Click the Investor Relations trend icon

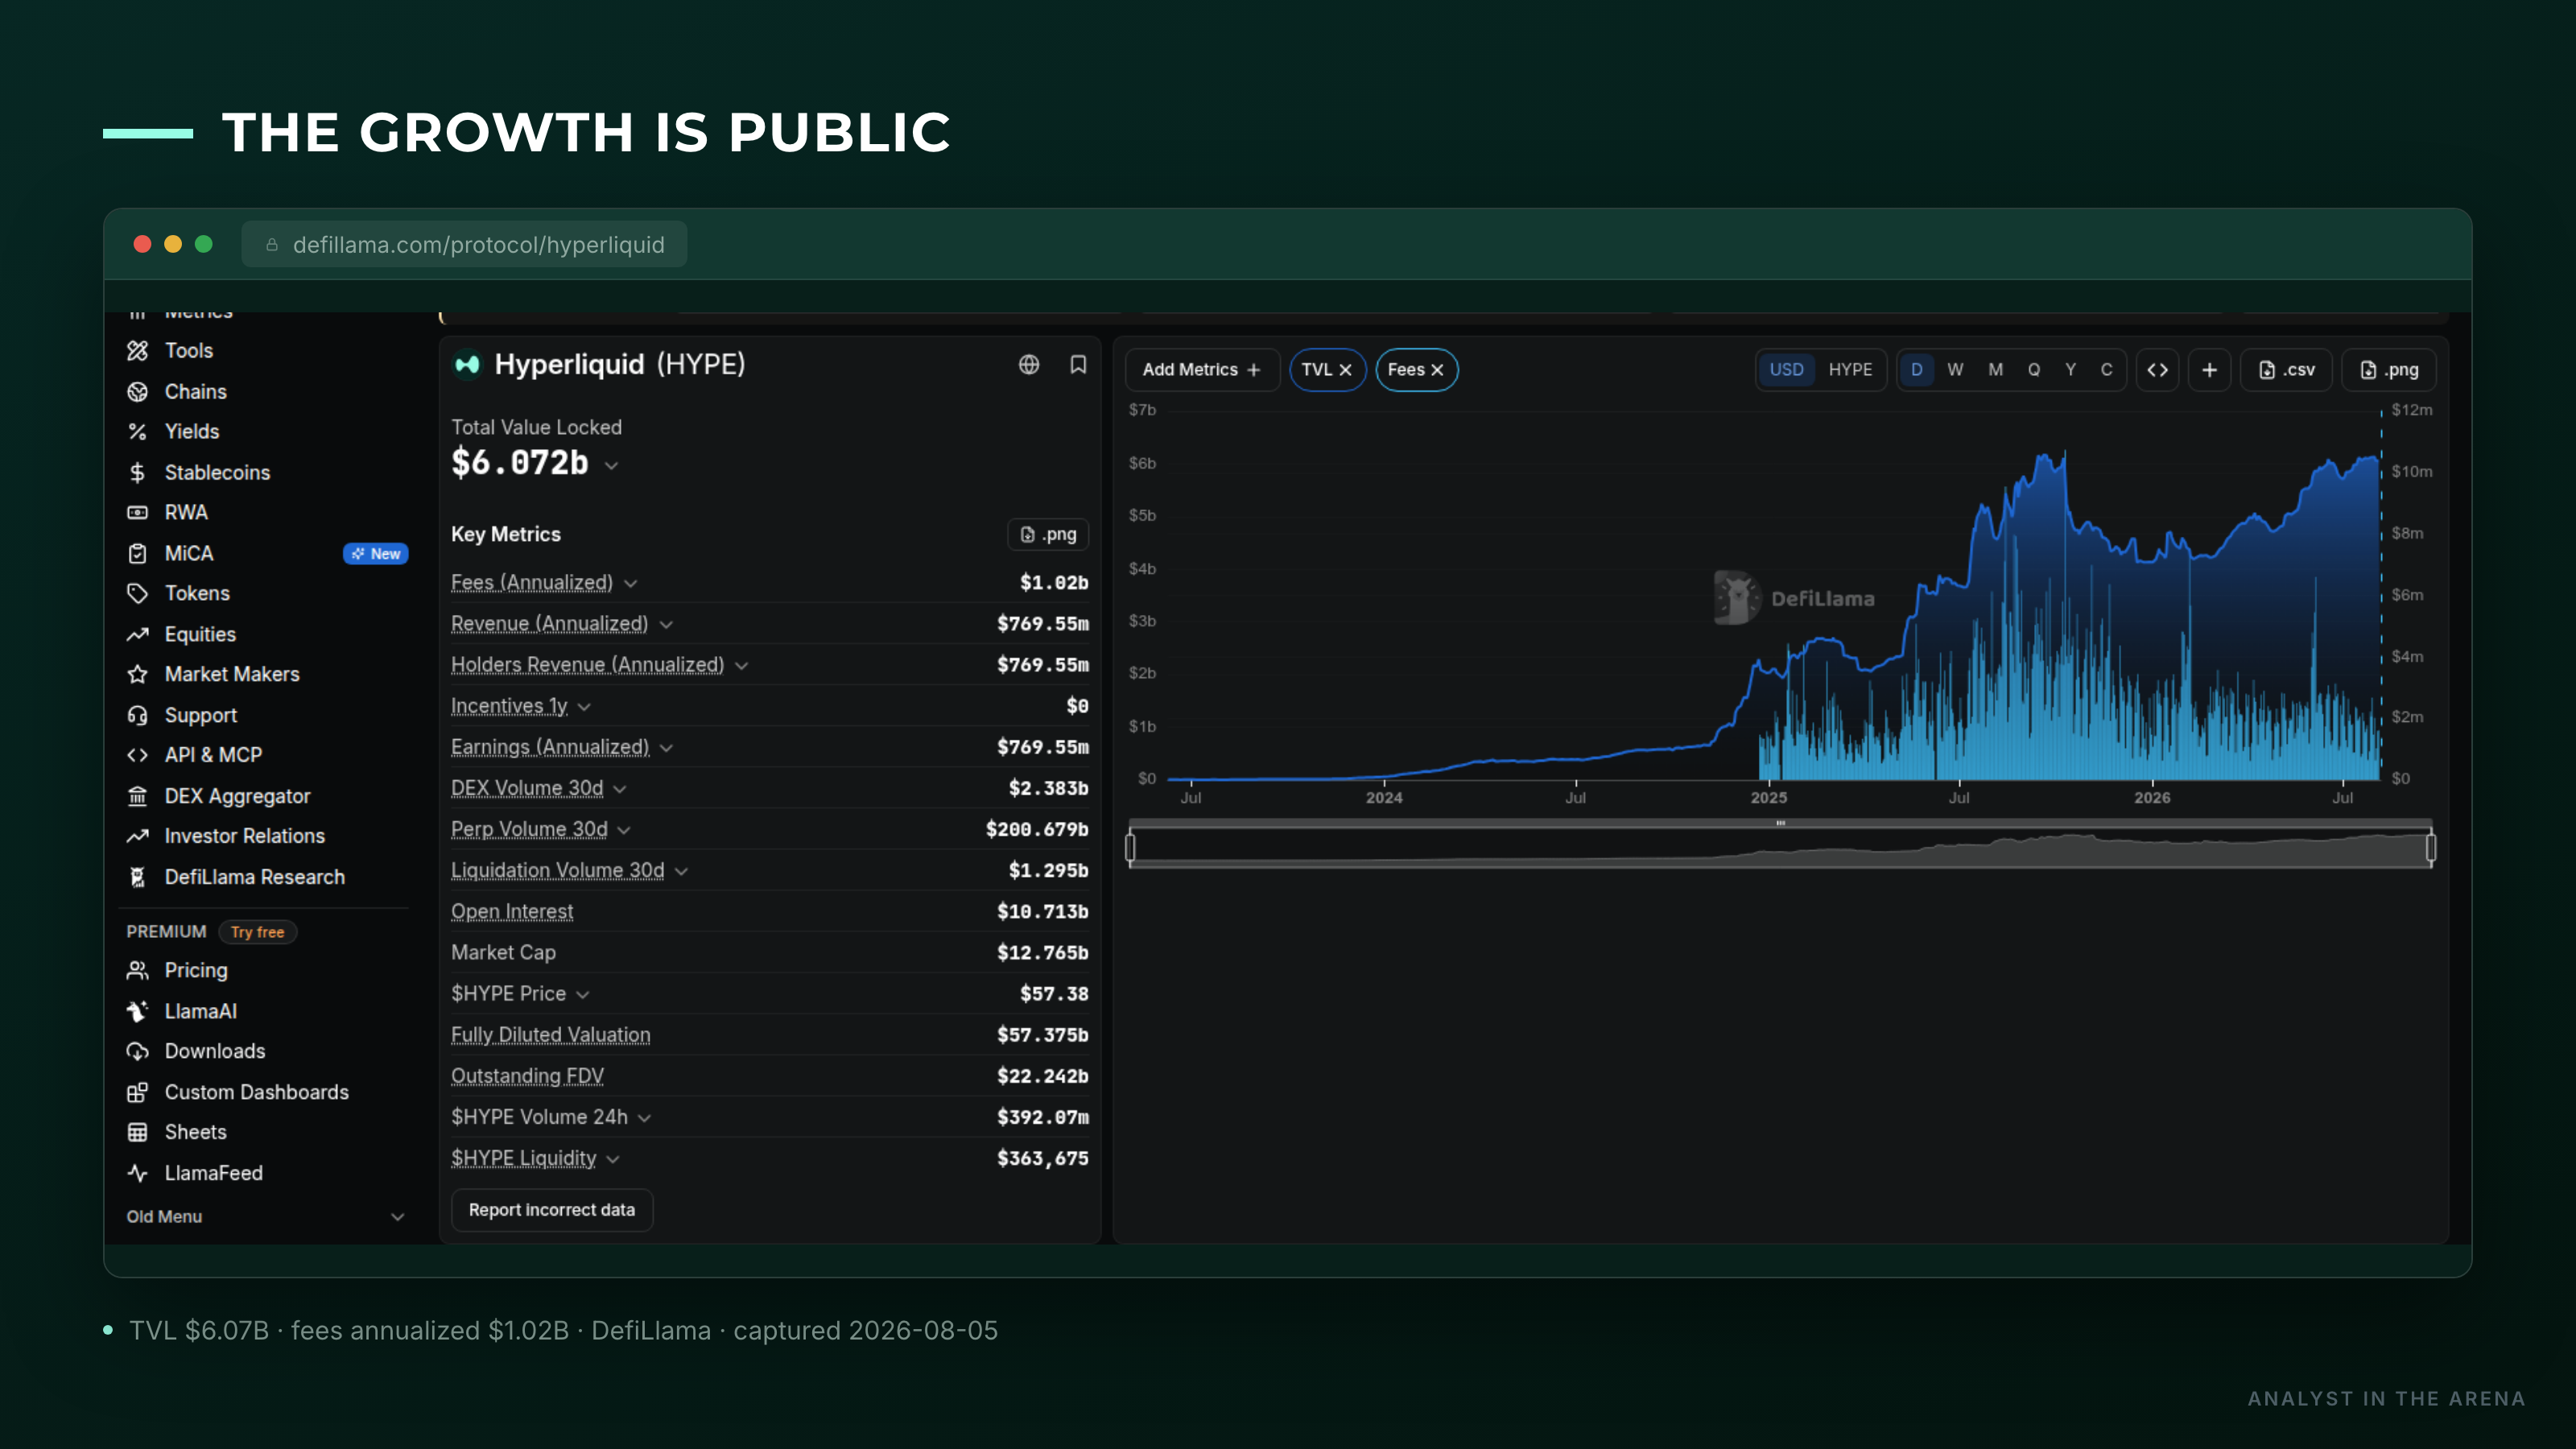[138, 836]
